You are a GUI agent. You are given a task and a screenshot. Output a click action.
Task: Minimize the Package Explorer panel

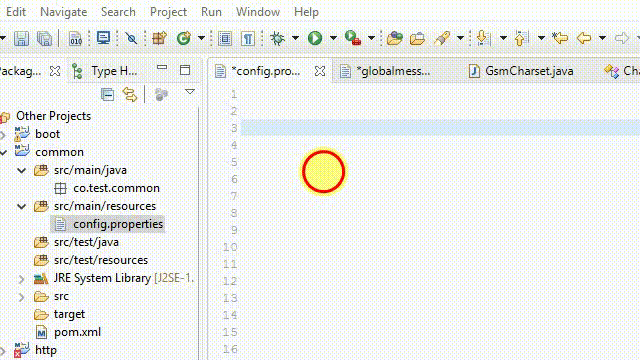tap(162, 68)
